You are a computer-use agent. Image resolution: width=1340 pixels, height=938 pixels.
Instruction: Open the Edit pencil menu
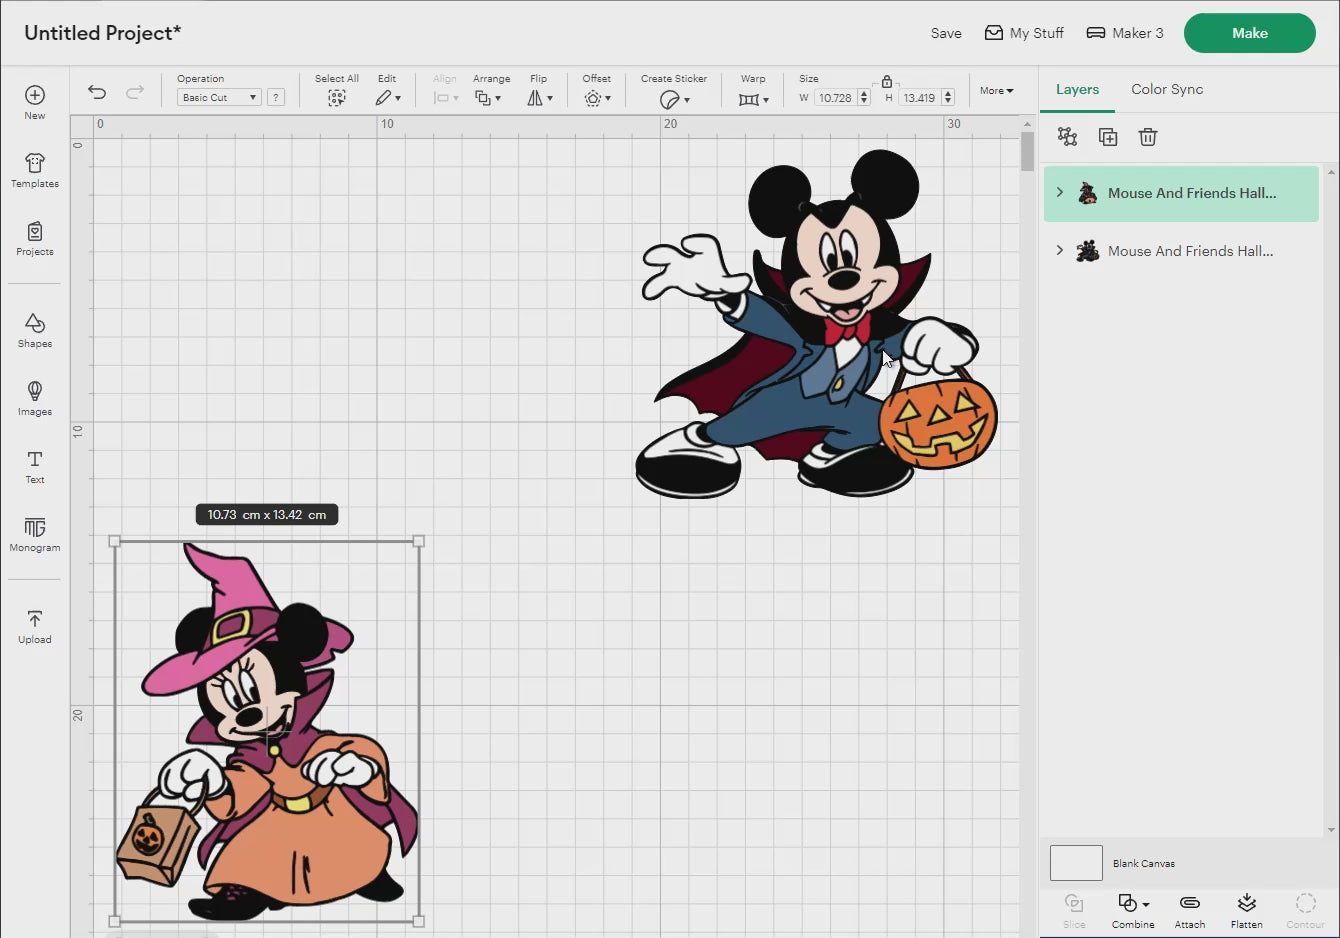point(387,98)
